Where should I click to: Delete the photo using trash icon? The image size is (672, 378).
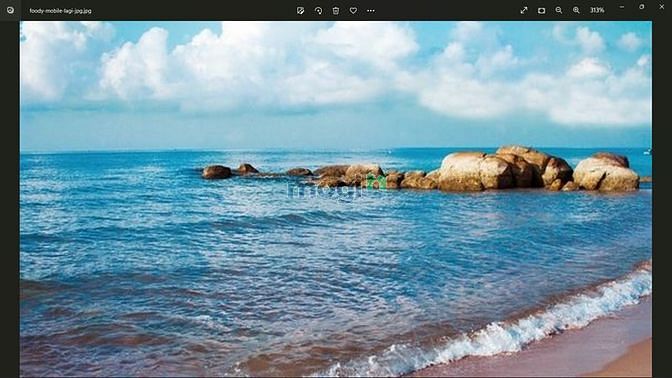pos(336,10)
